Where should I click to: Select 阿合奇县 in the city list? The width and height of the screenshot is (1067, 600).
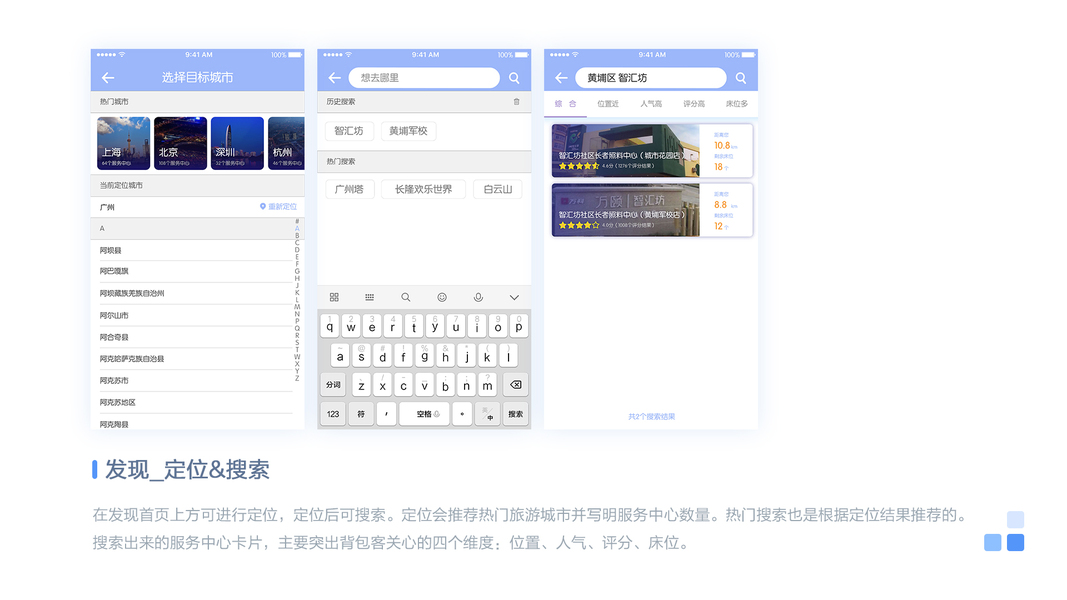[x=114, y=337]
